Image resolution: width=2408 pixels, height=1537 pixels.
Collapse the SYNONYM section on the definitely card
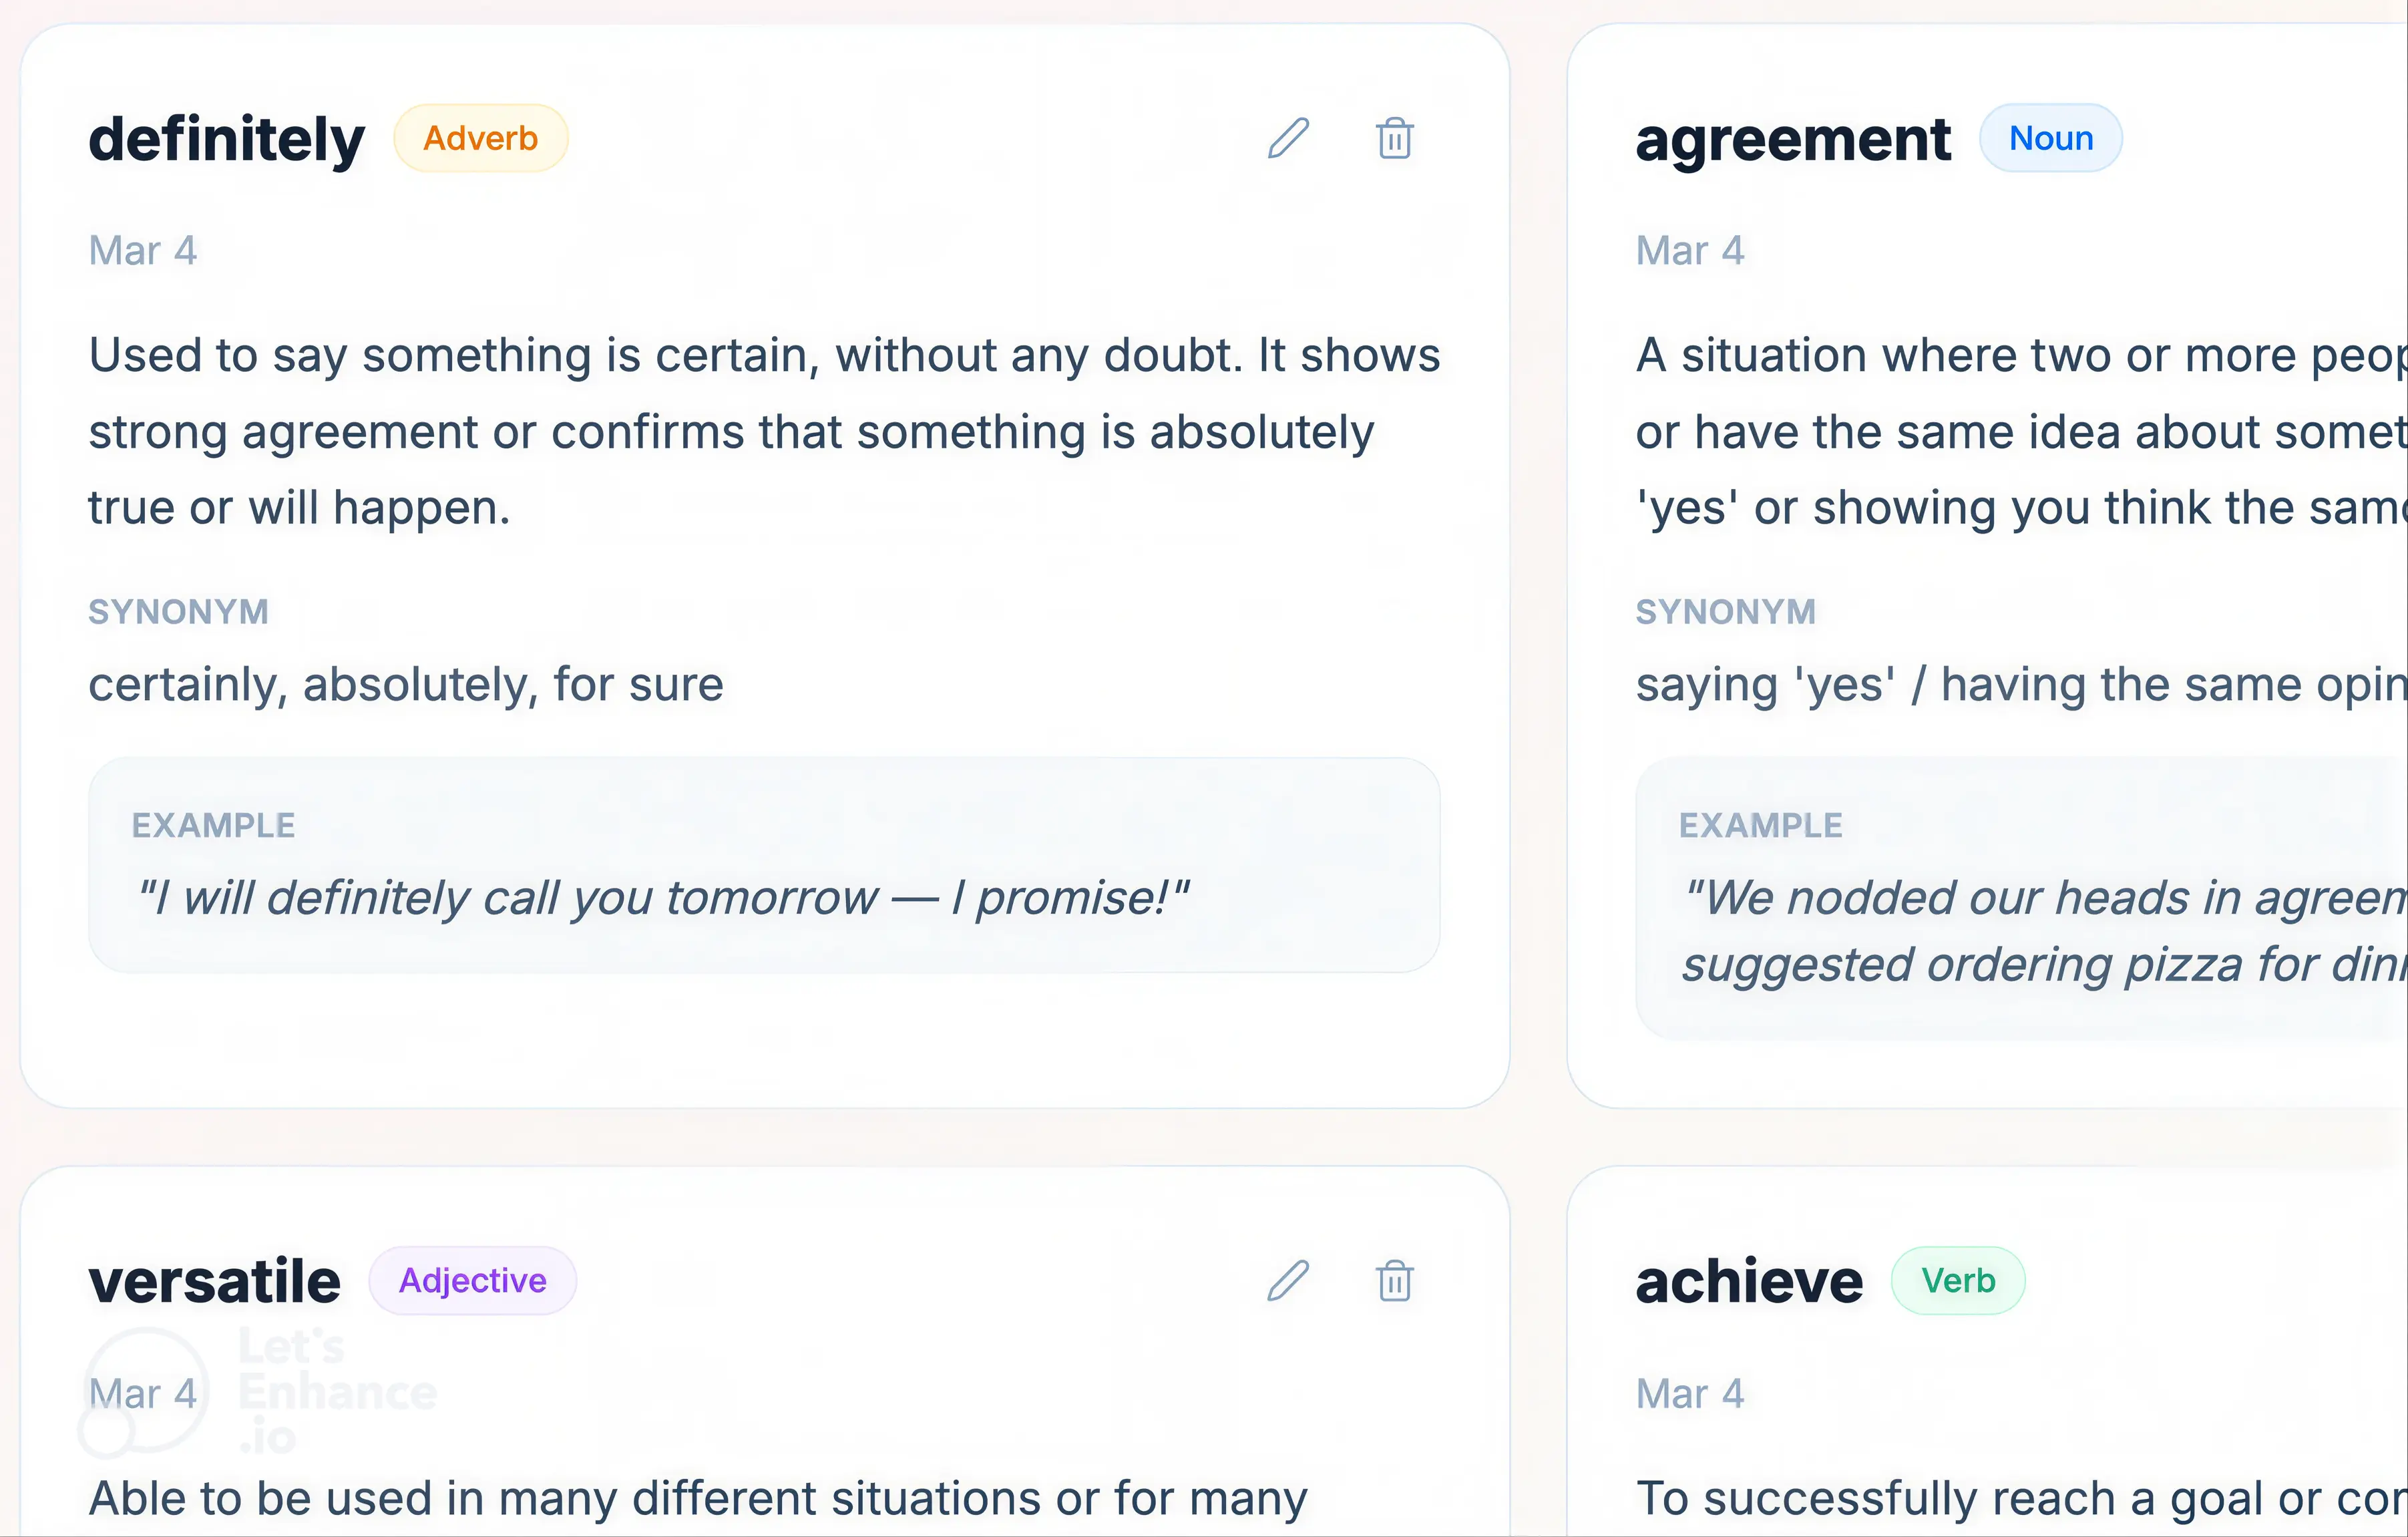click(178, 611)
